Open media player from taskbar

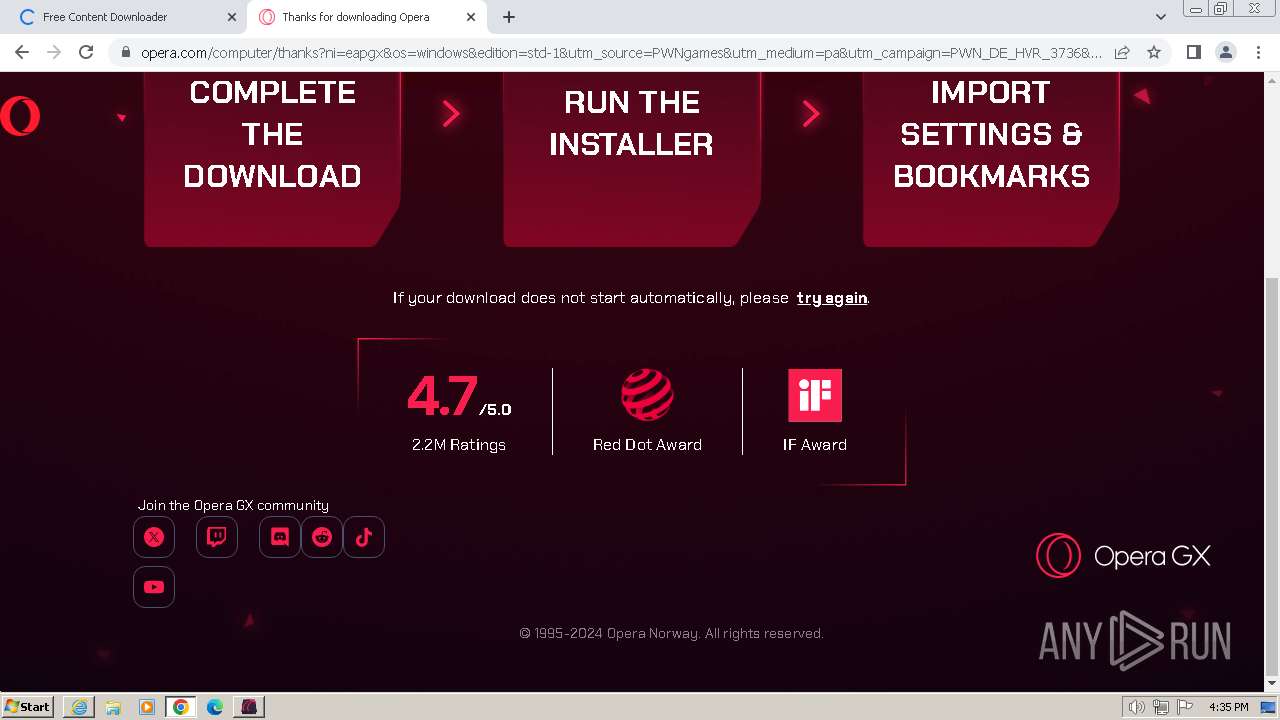point(147,707)
